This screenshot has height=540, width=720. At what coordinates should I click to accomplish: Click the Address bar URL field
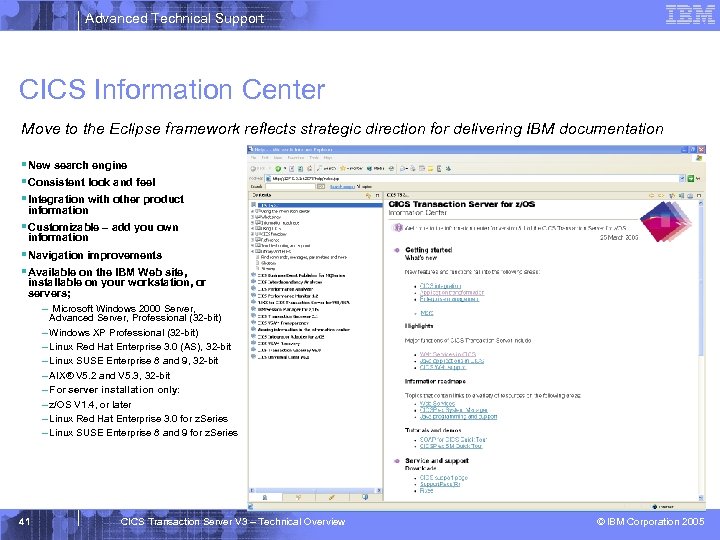[472, 179]
